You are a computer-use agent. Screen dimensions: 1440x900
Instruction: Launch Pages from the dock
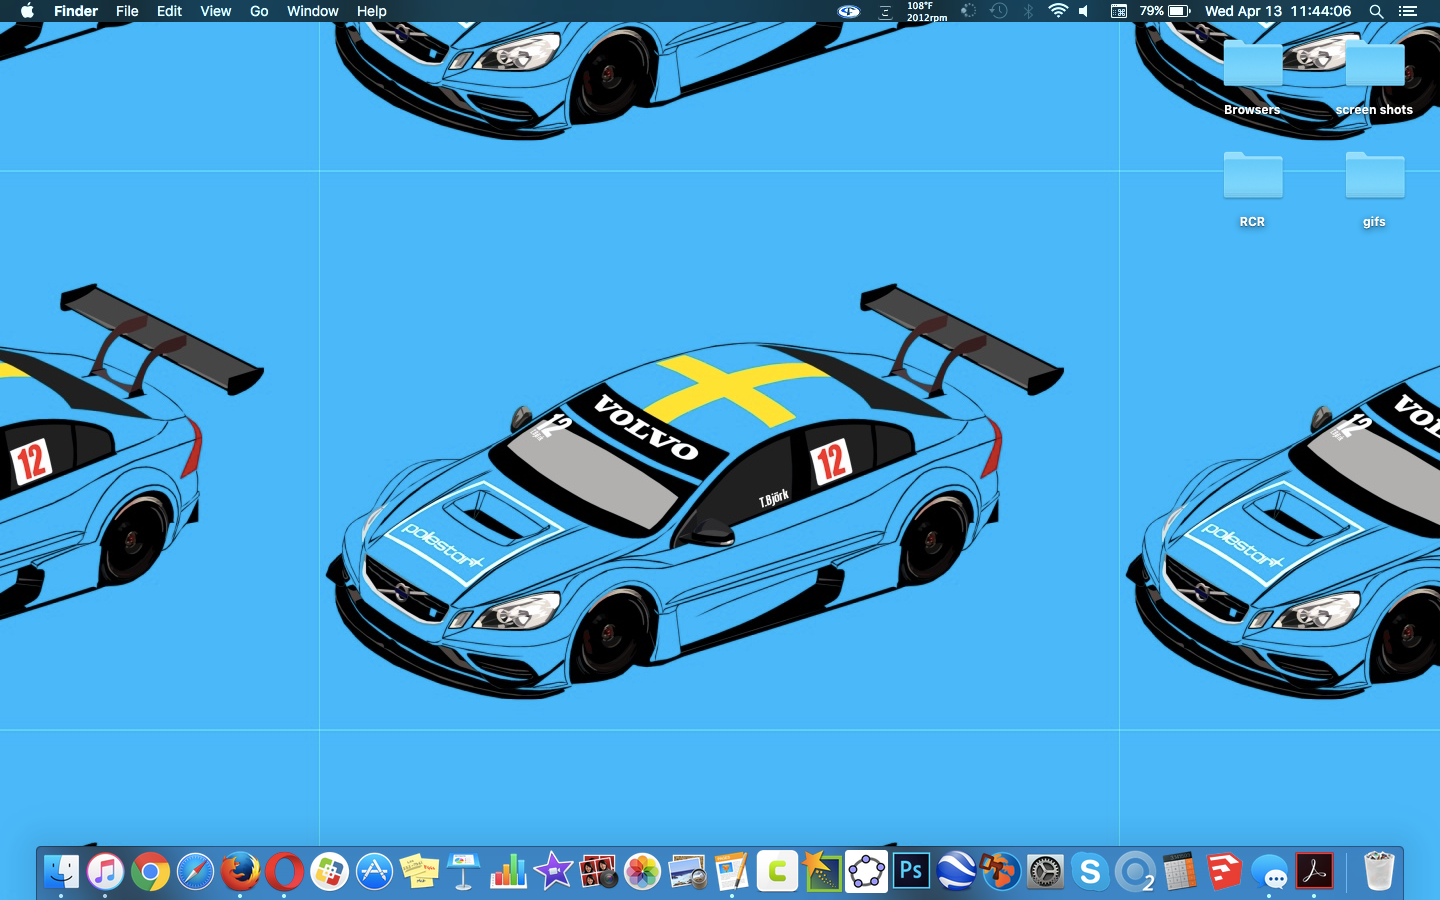click(732, 872)
